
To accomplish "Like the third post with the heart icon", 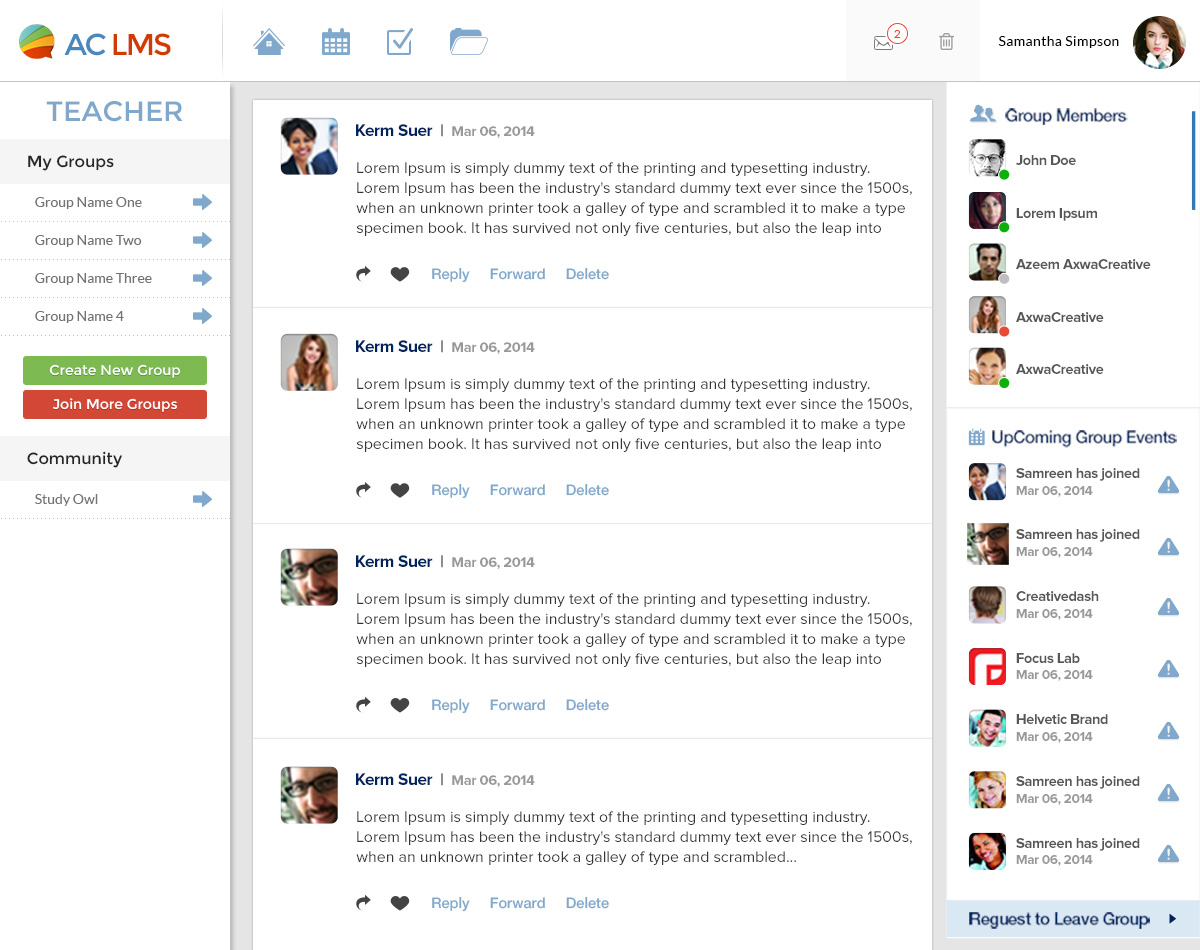I will 400,705.
